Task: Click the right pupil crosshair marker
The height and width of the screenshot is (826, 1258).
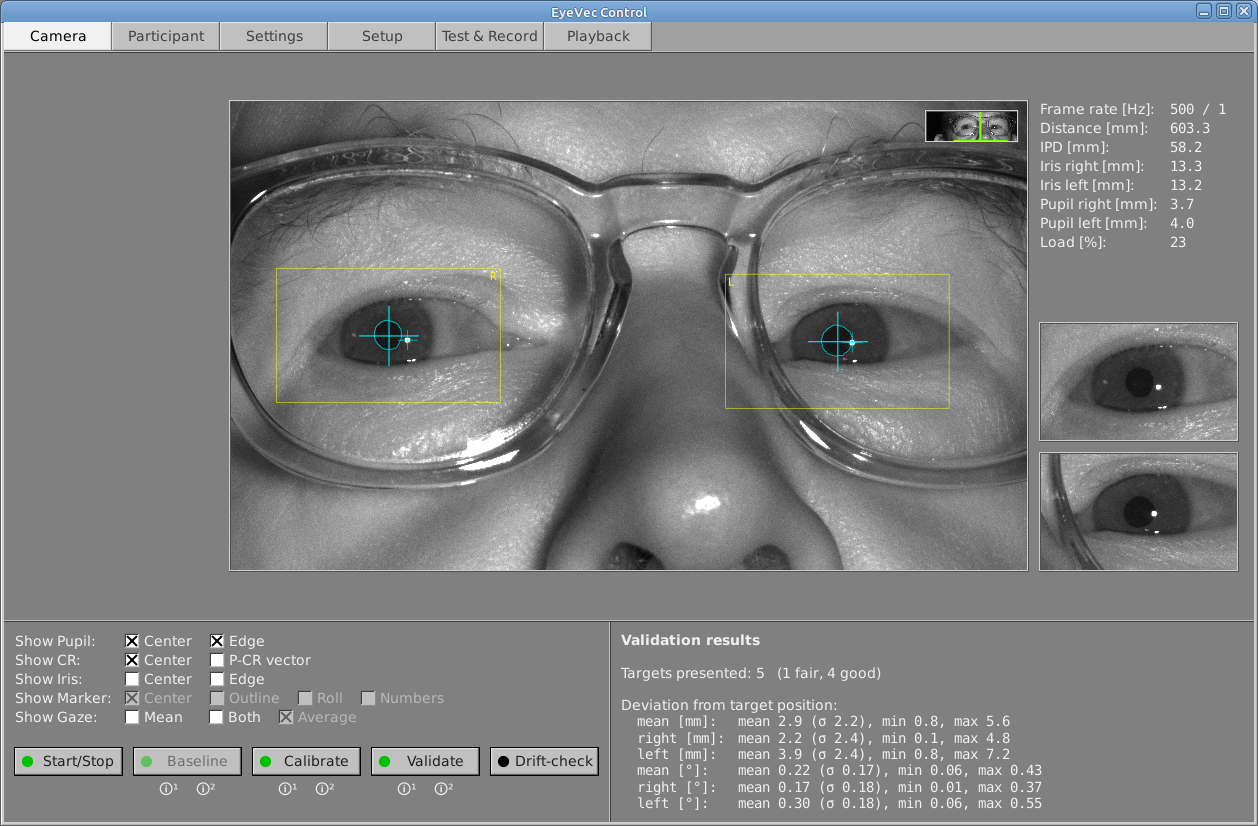Action: pos(388,335)
